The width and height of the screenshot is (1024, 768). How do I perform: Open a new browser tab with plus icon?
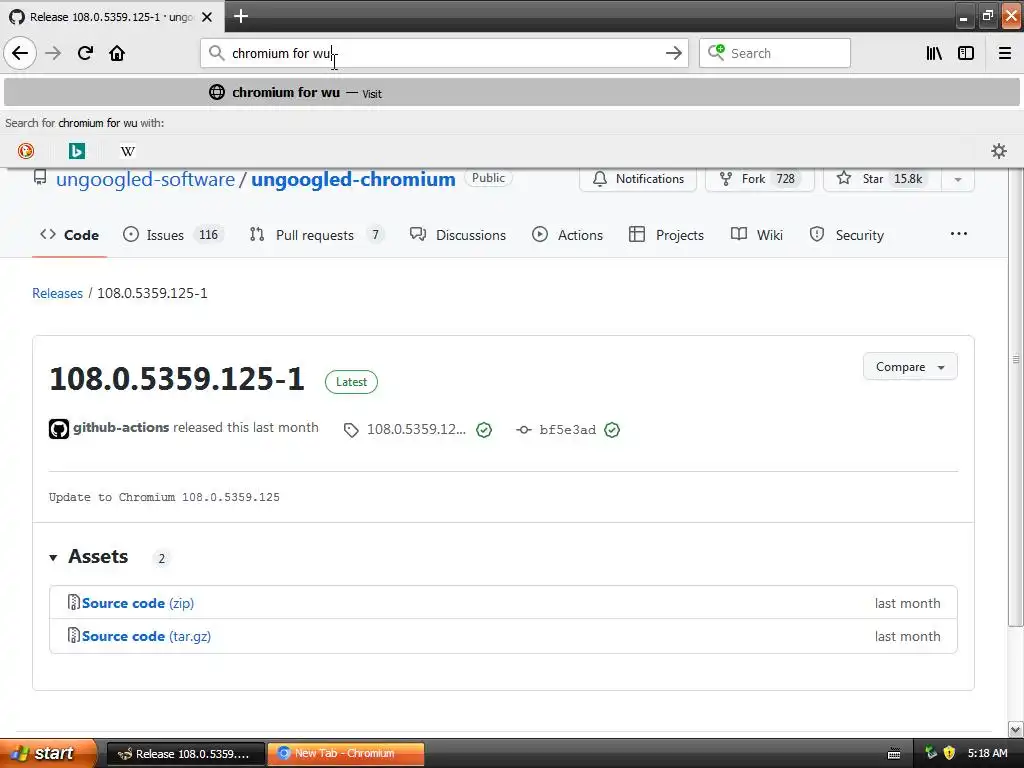(x=240, y=16)
